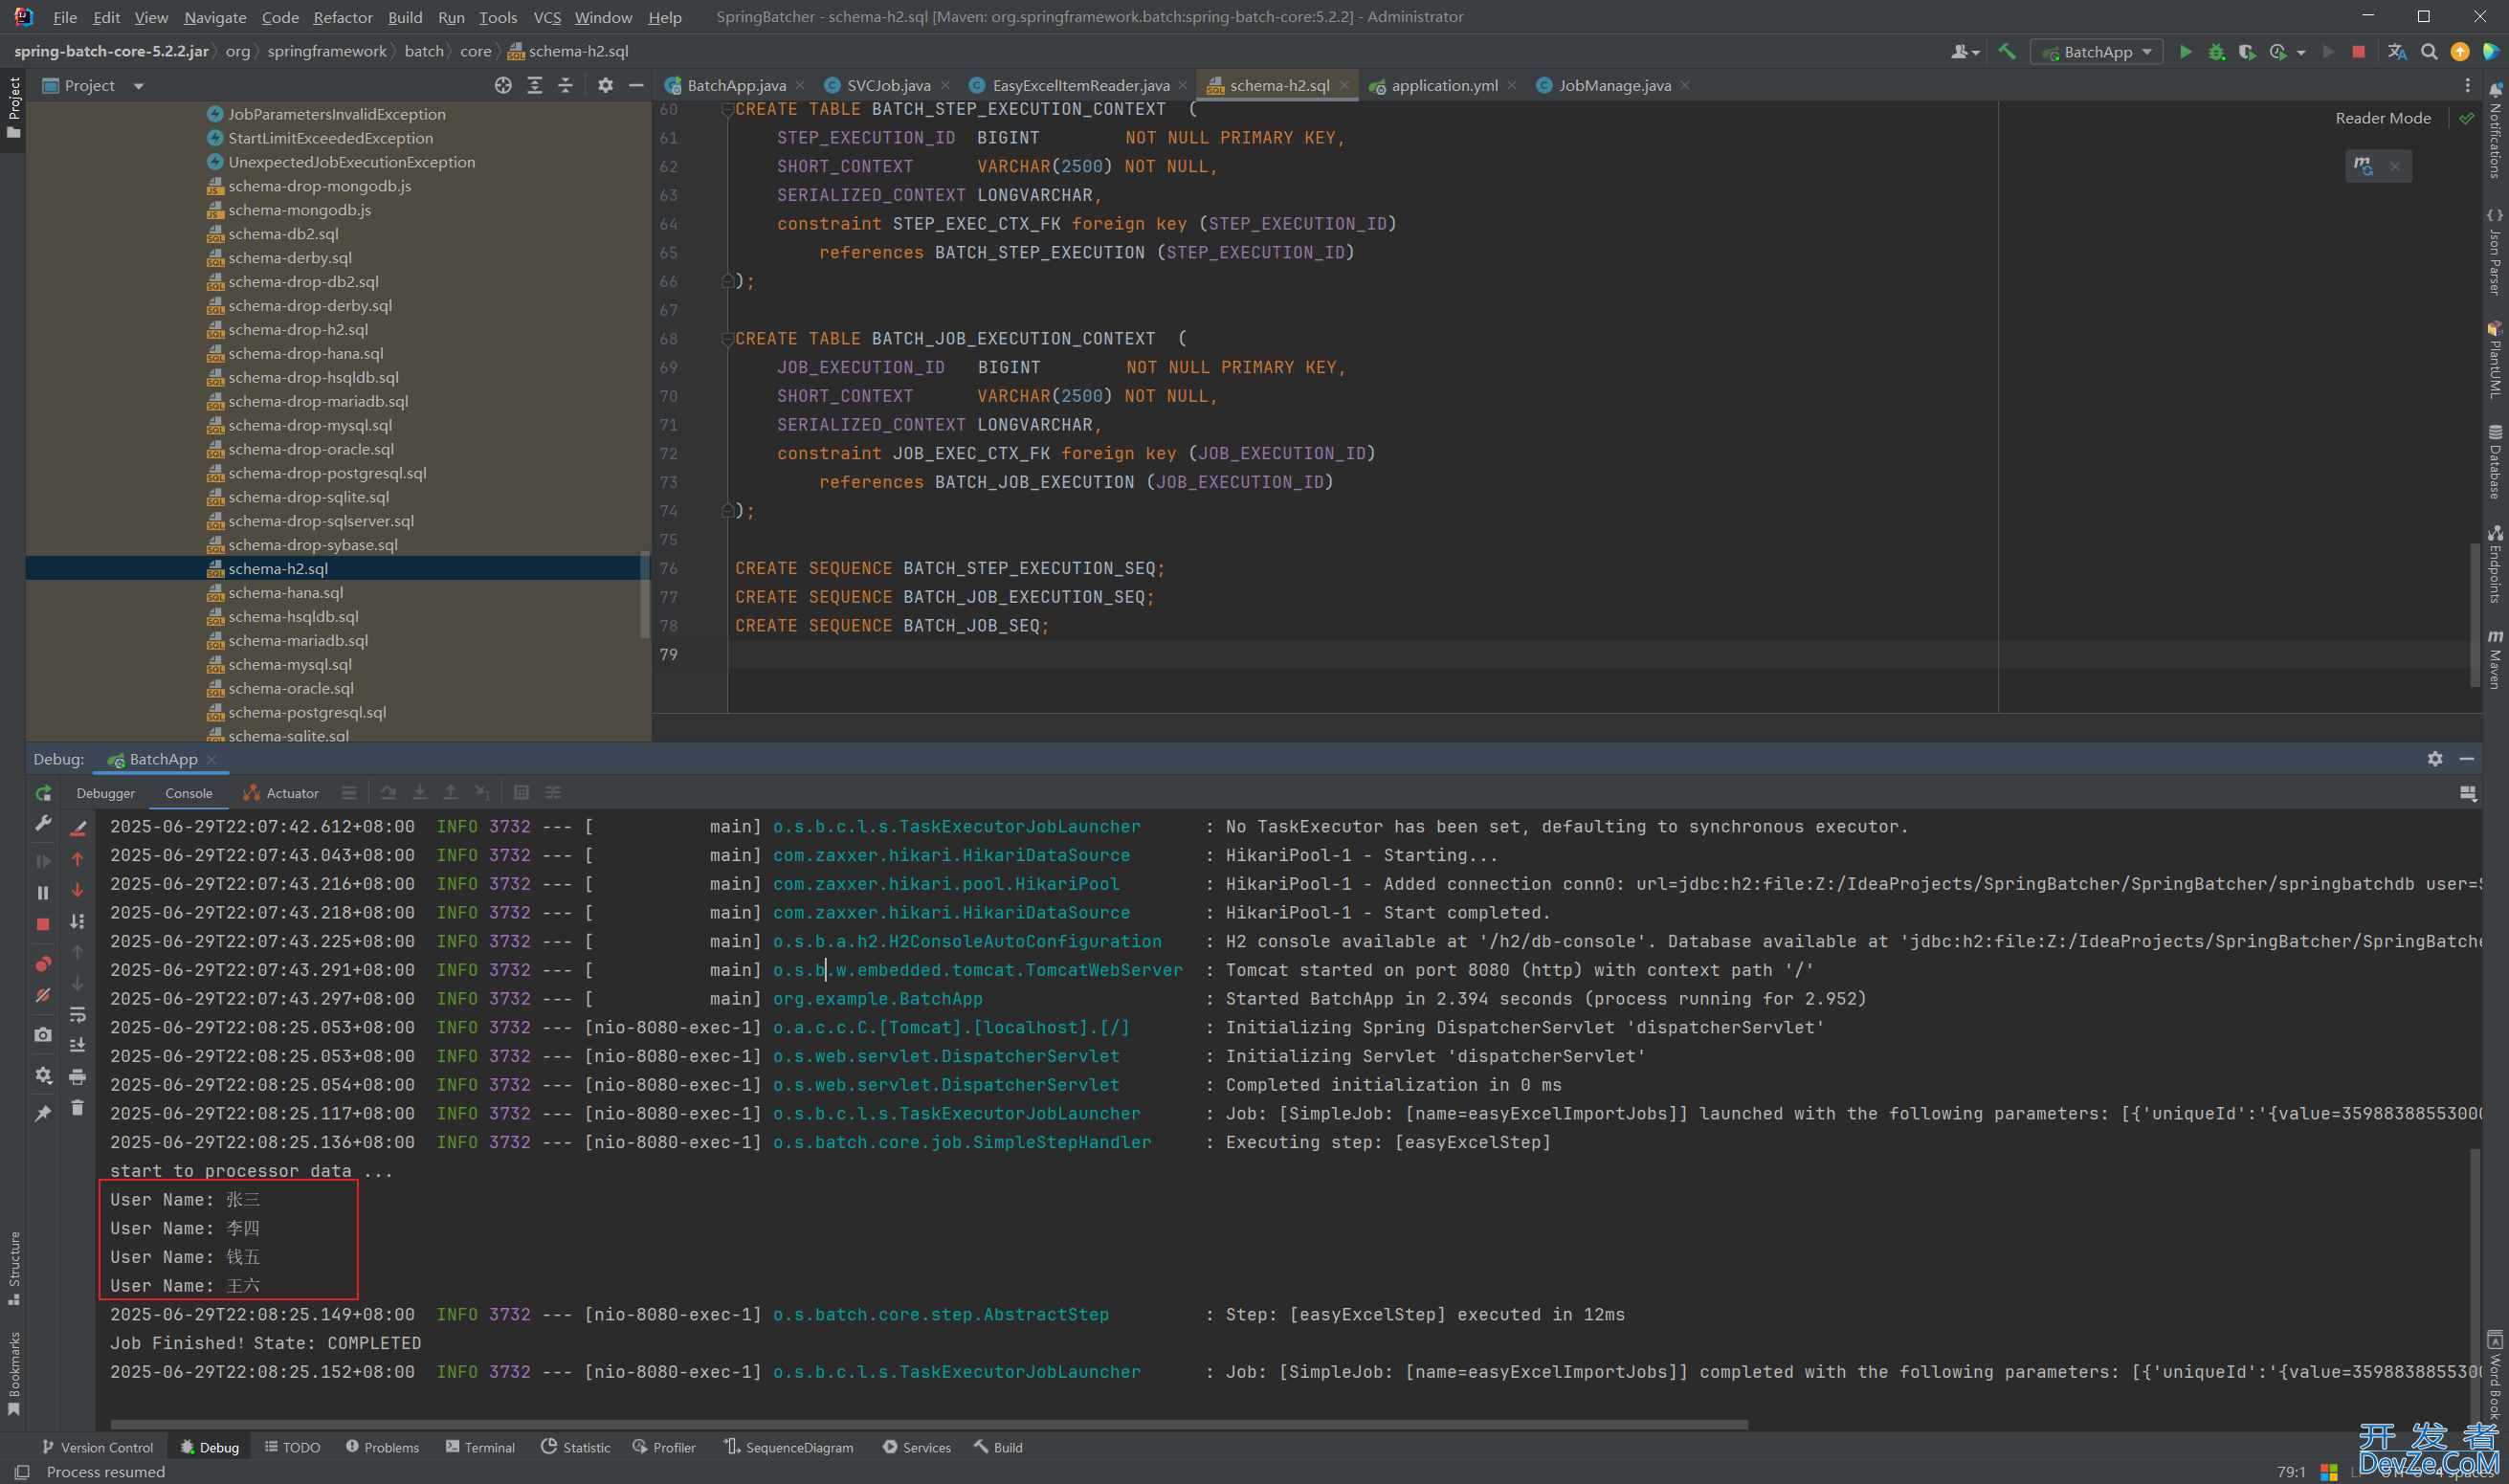Open editor tabs more-options menu

(x=2467, y=86)
